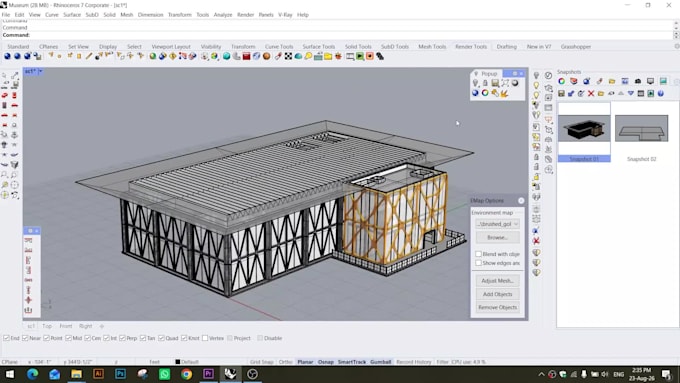
Task: Click the checkerboard texture icon in the toolbar
Action: (x=288, y=56)
